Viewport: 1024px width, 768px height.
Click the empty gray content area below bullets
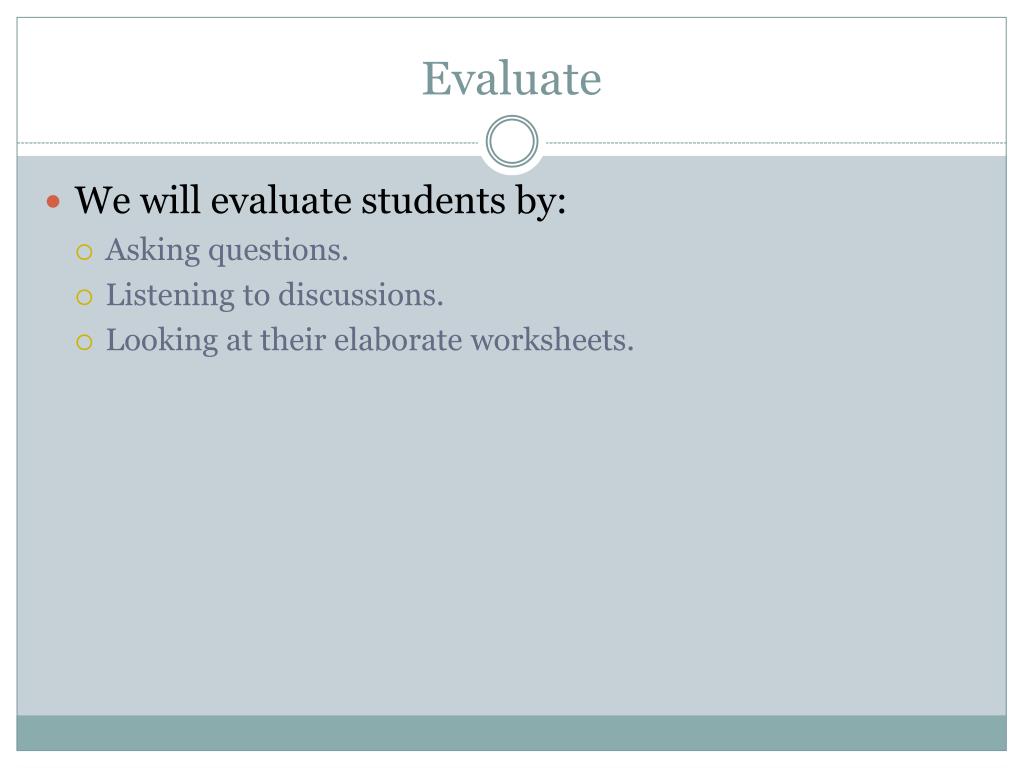tap(511, 536)
